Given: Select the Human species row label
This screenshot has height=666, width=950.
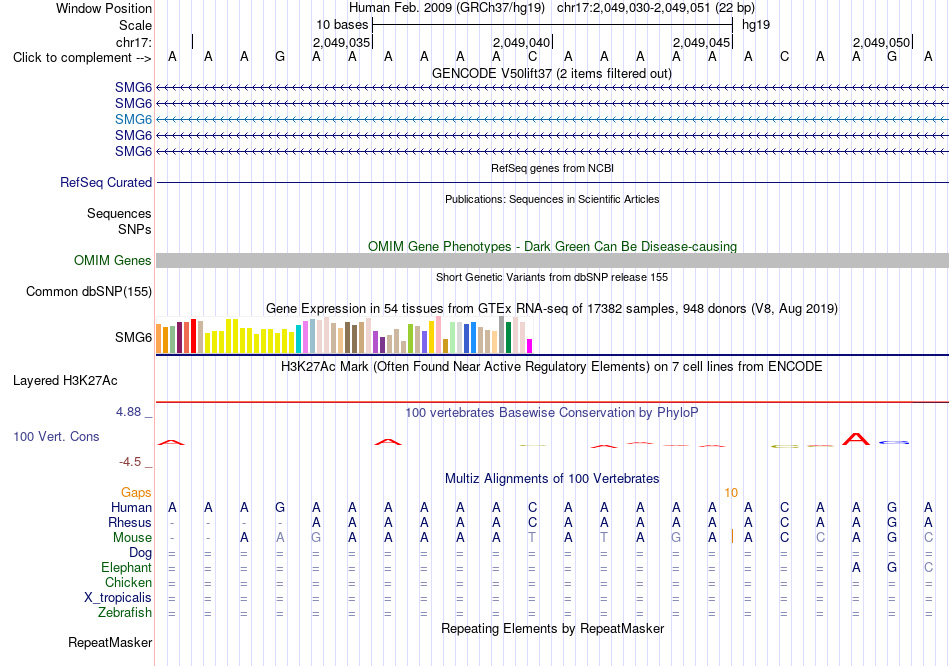Looking at the screenshot, I should tap(131, 508).
